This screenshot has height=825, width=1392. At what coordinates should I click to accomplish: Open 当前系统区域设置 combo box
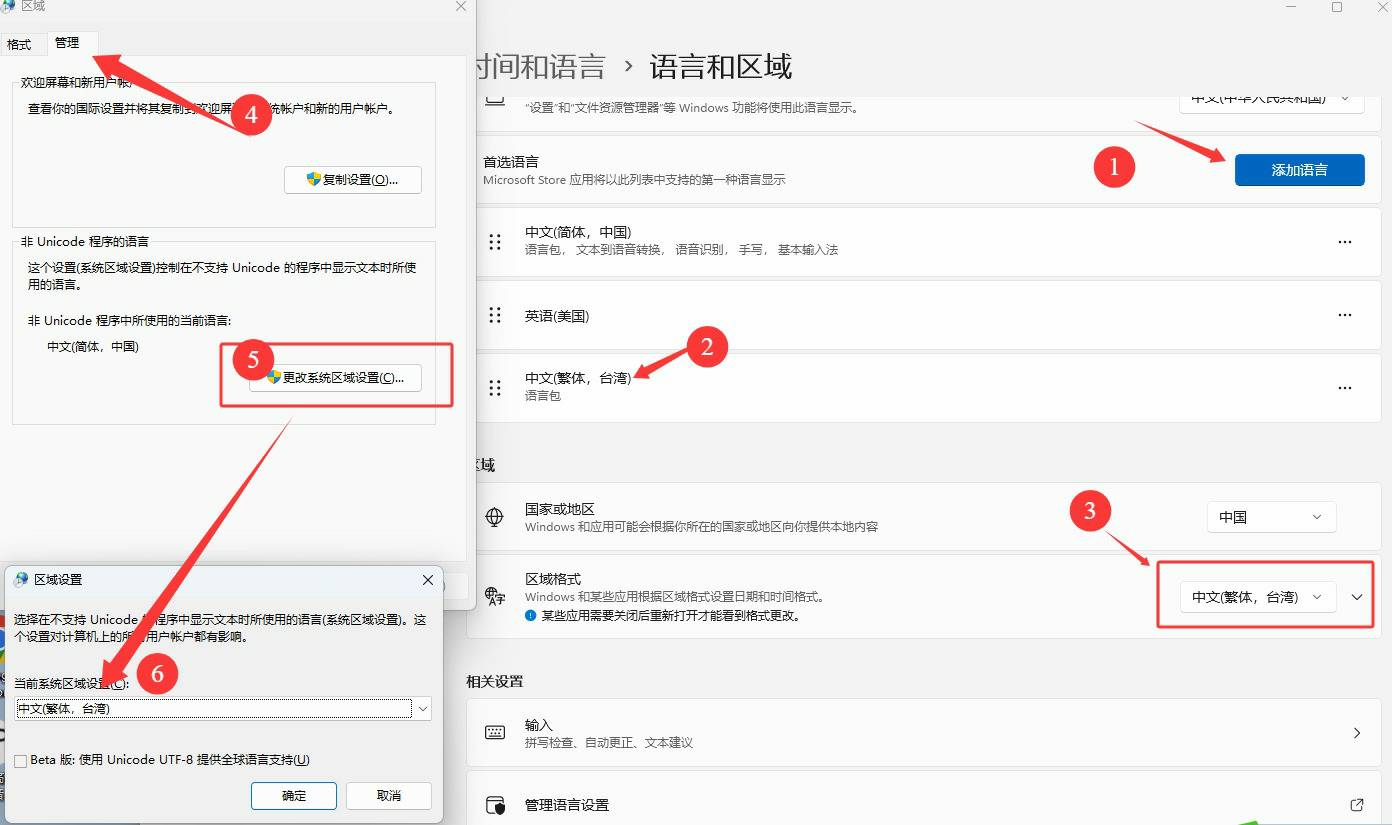[224, 709]
